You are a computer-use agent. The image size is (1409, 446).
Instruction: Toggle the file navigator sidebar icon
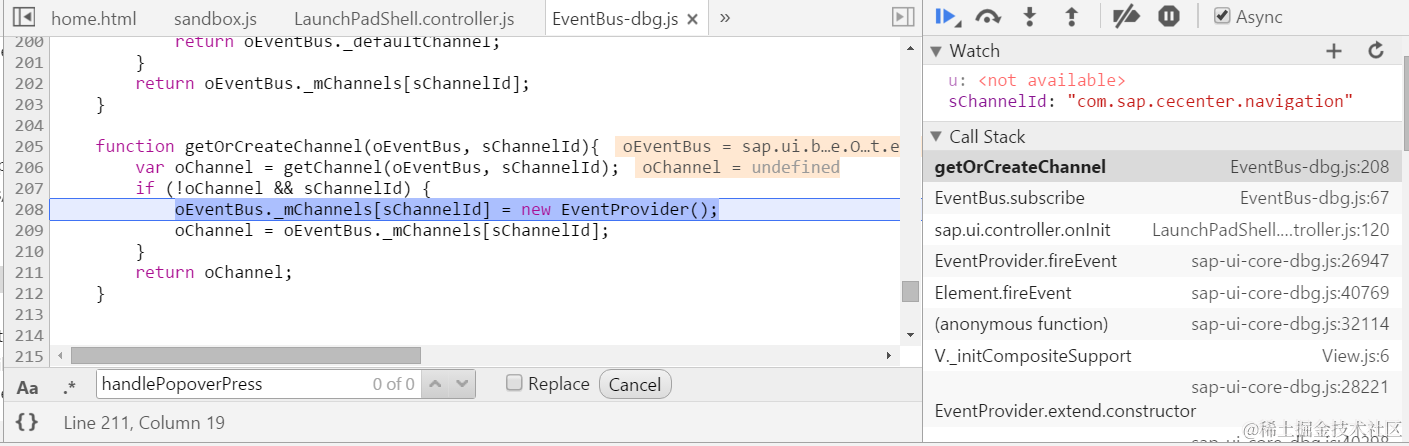click(23, 18)
